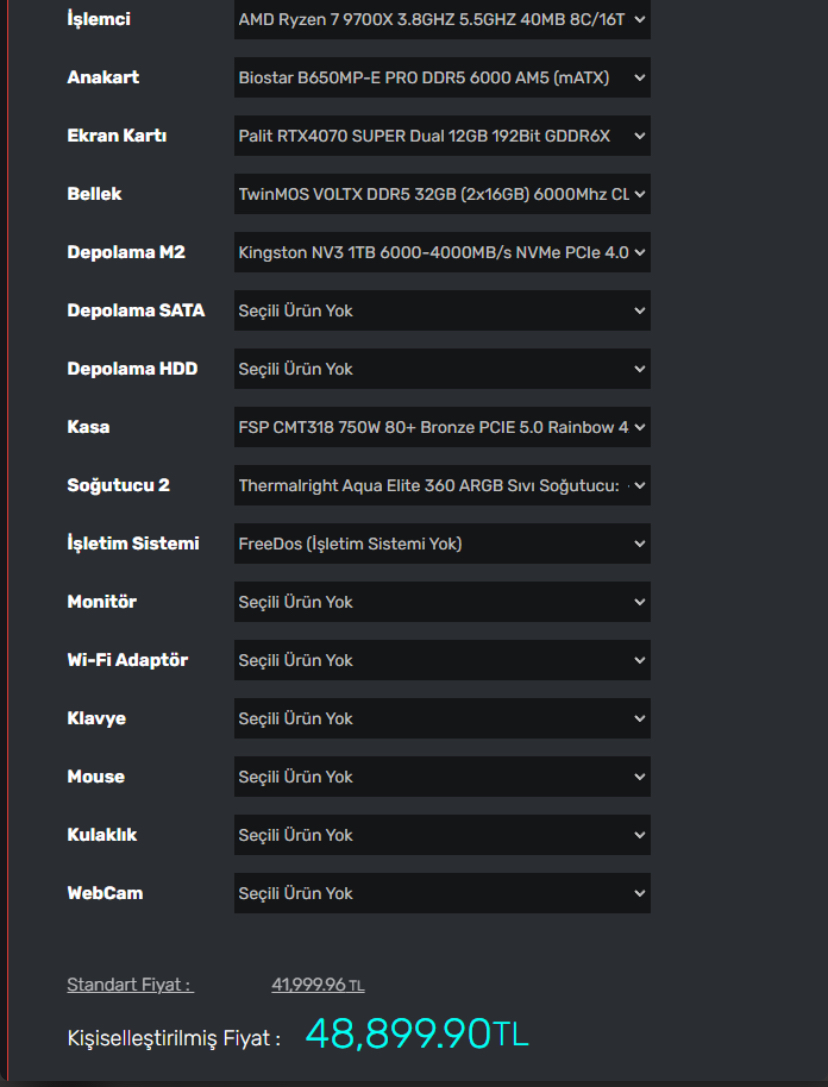Open the Kulaklık headset dropdown

click(442, 834)
